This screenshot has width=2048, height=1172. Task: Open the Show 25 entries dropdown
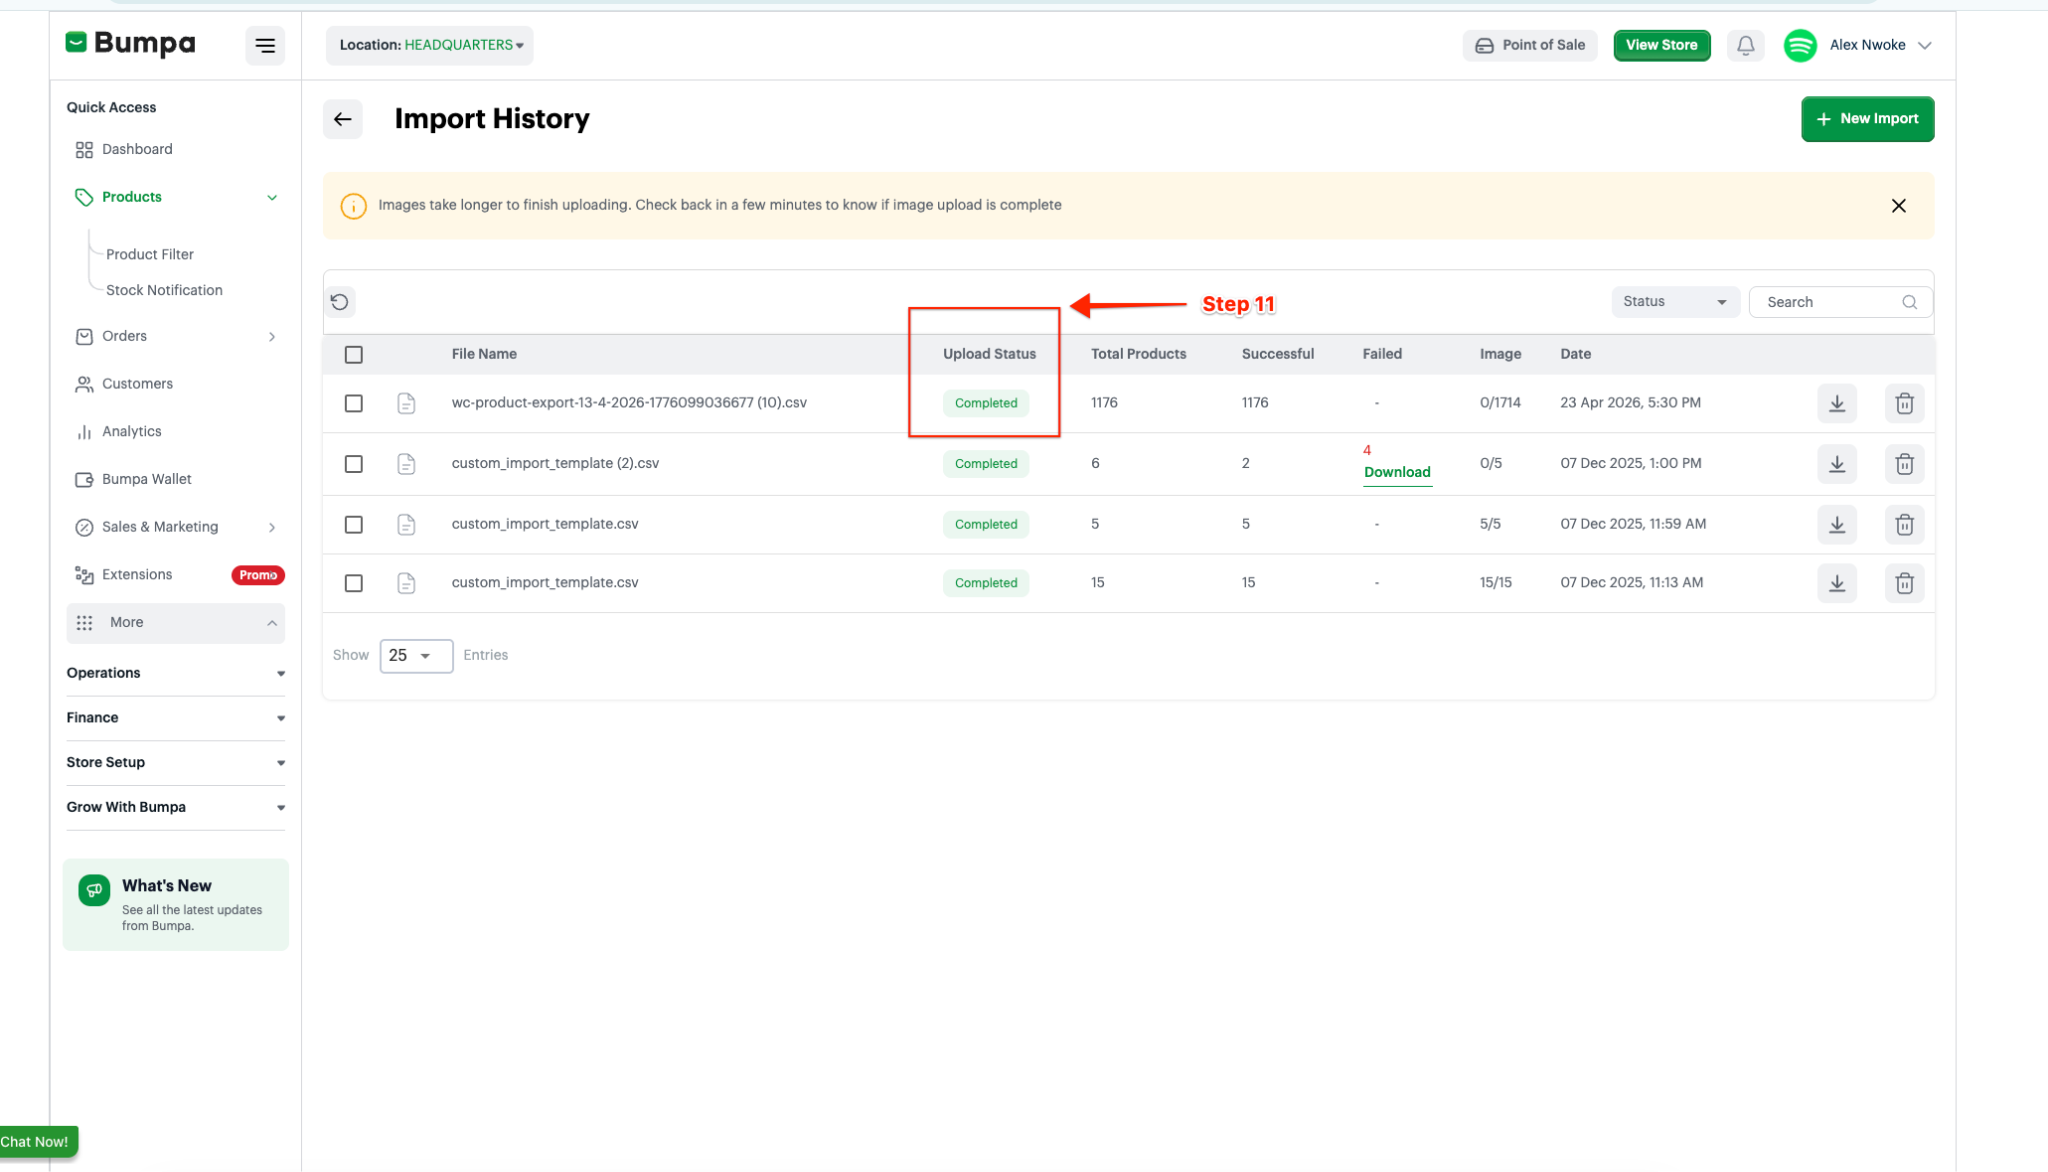pyautogui.click(x=415, y=656)
